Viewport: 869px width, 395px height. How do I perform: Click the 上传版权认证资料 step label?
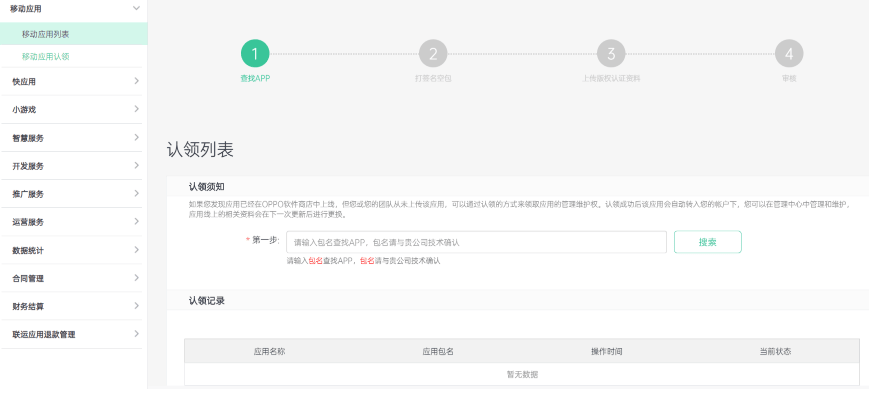611,79
